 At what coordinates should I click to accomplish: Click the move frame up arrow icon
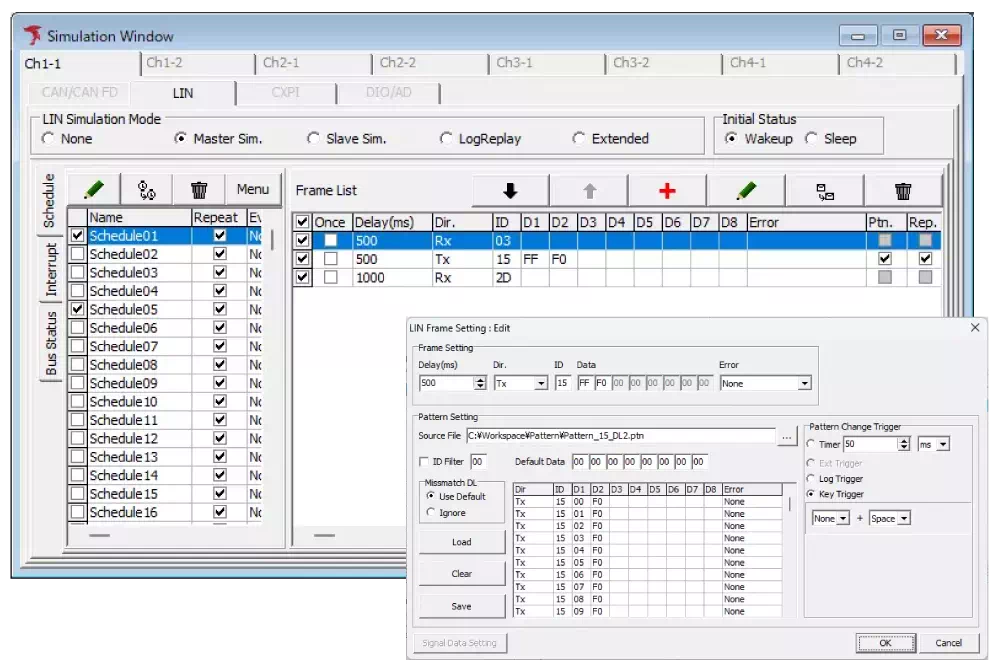pos(589,191)
